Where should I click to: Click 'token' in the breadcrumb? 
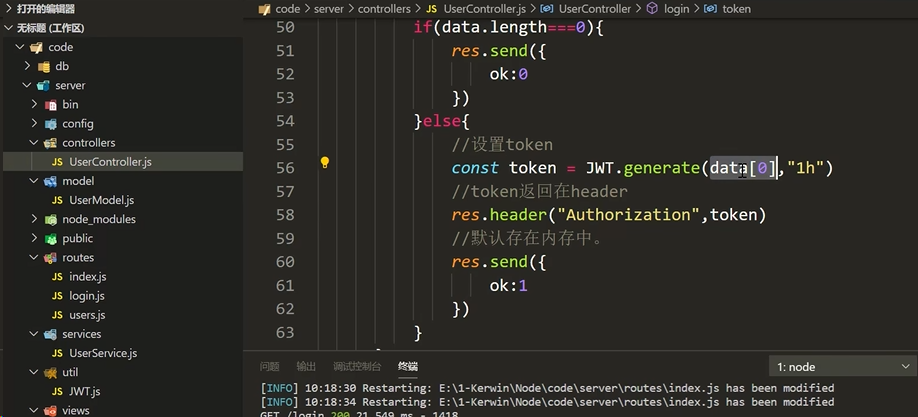click(x=737, y=9)
